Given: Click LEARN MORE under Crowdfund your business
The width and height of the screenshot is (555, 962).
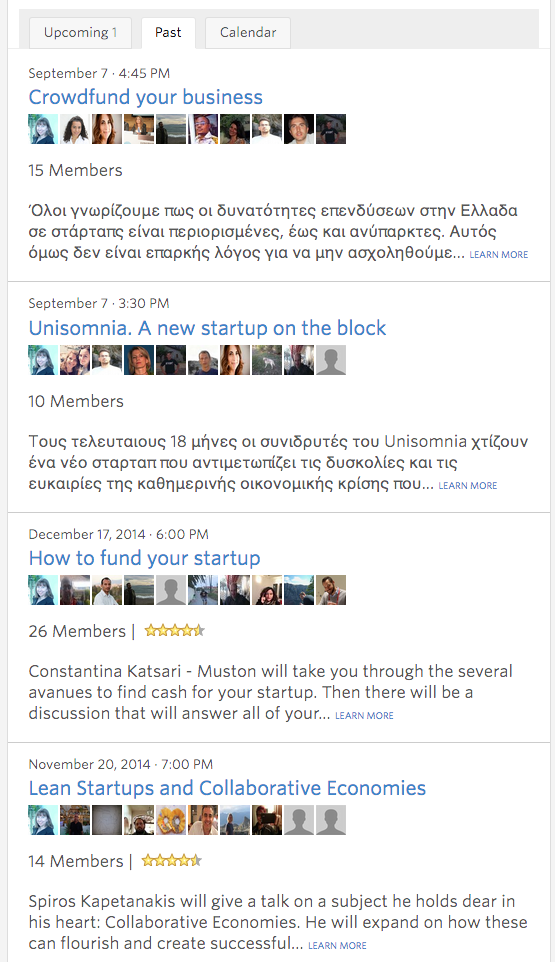Looking at the screenshot, I should coord(499,255).
